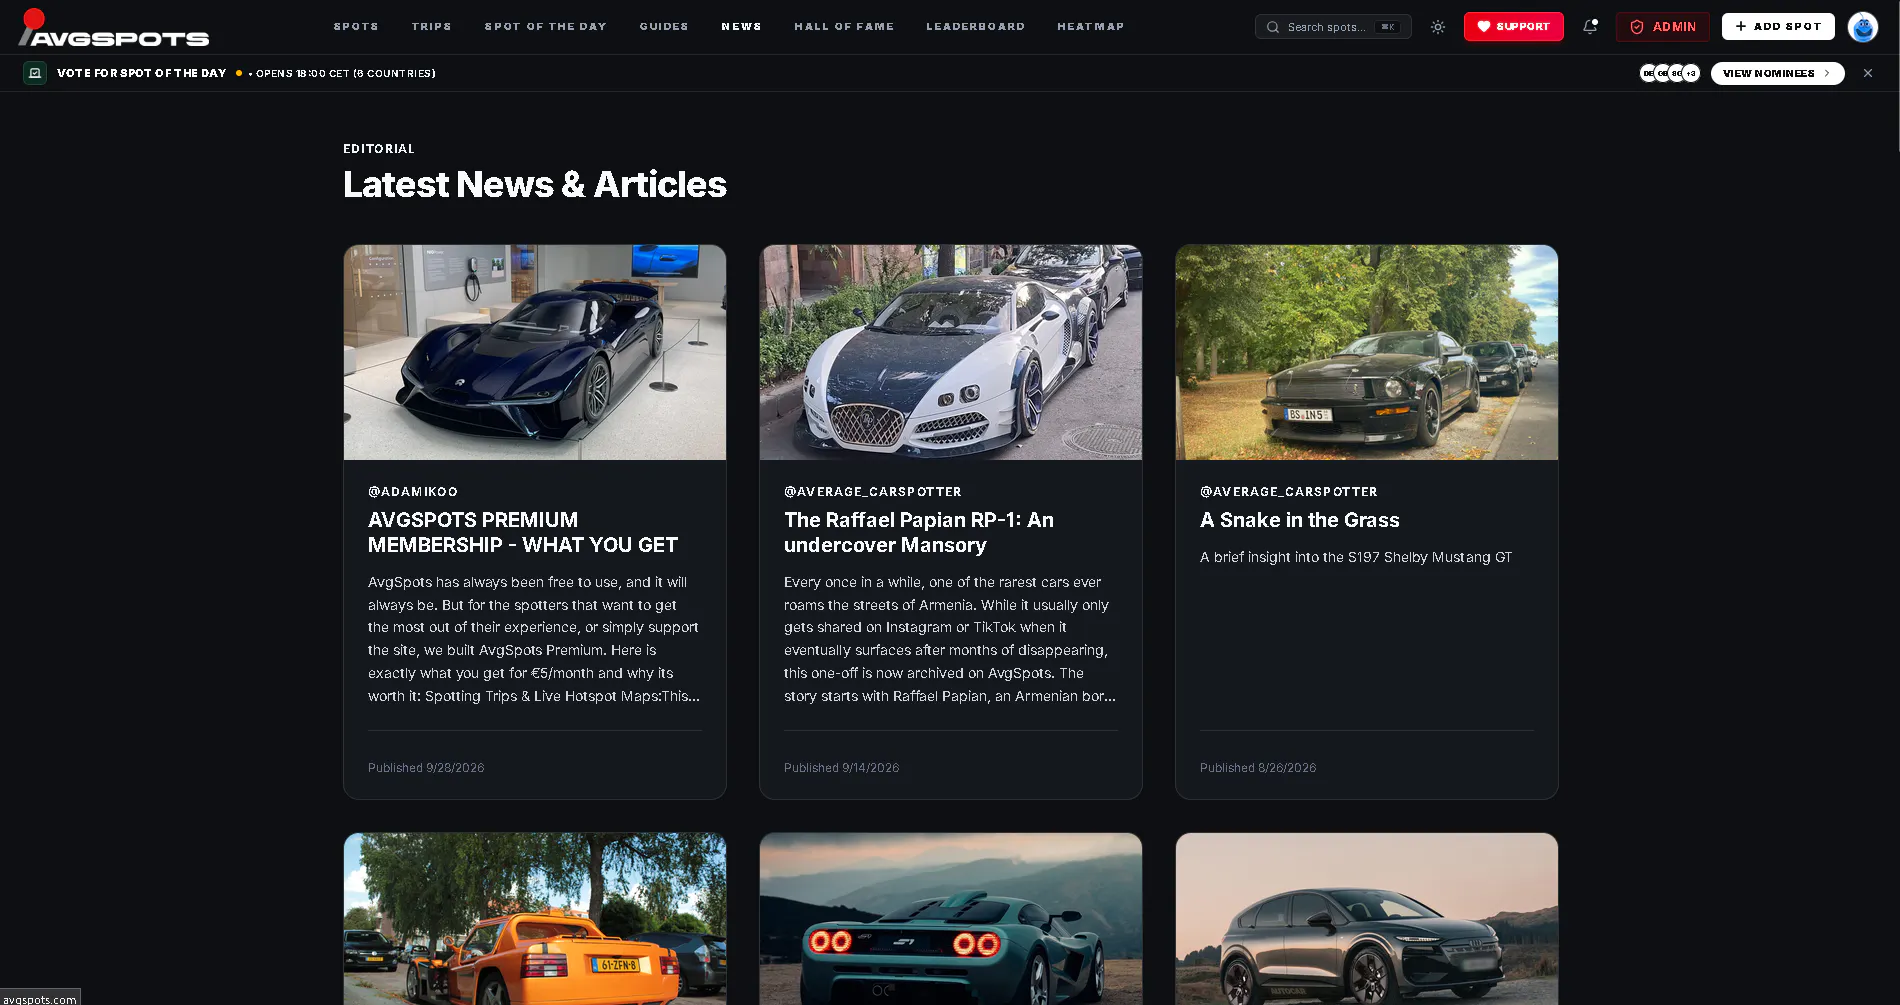Open the orange car article thumbnail
The width and height of the screenshot is (1900, 1005).
pyautogui.click(x=535, y=919)
